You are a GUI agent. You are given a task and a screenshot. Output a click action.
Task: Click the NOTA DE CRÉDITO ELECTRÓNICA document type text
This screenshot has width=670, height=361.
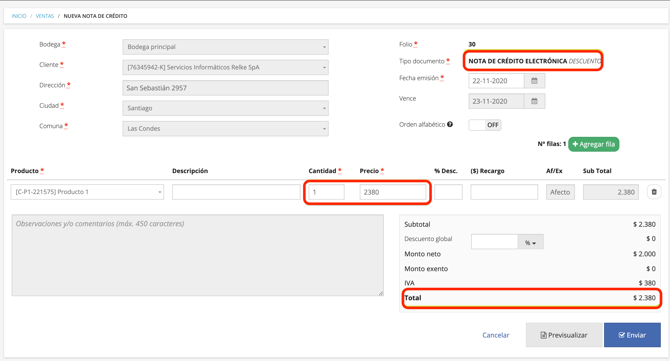click(517, 61)
